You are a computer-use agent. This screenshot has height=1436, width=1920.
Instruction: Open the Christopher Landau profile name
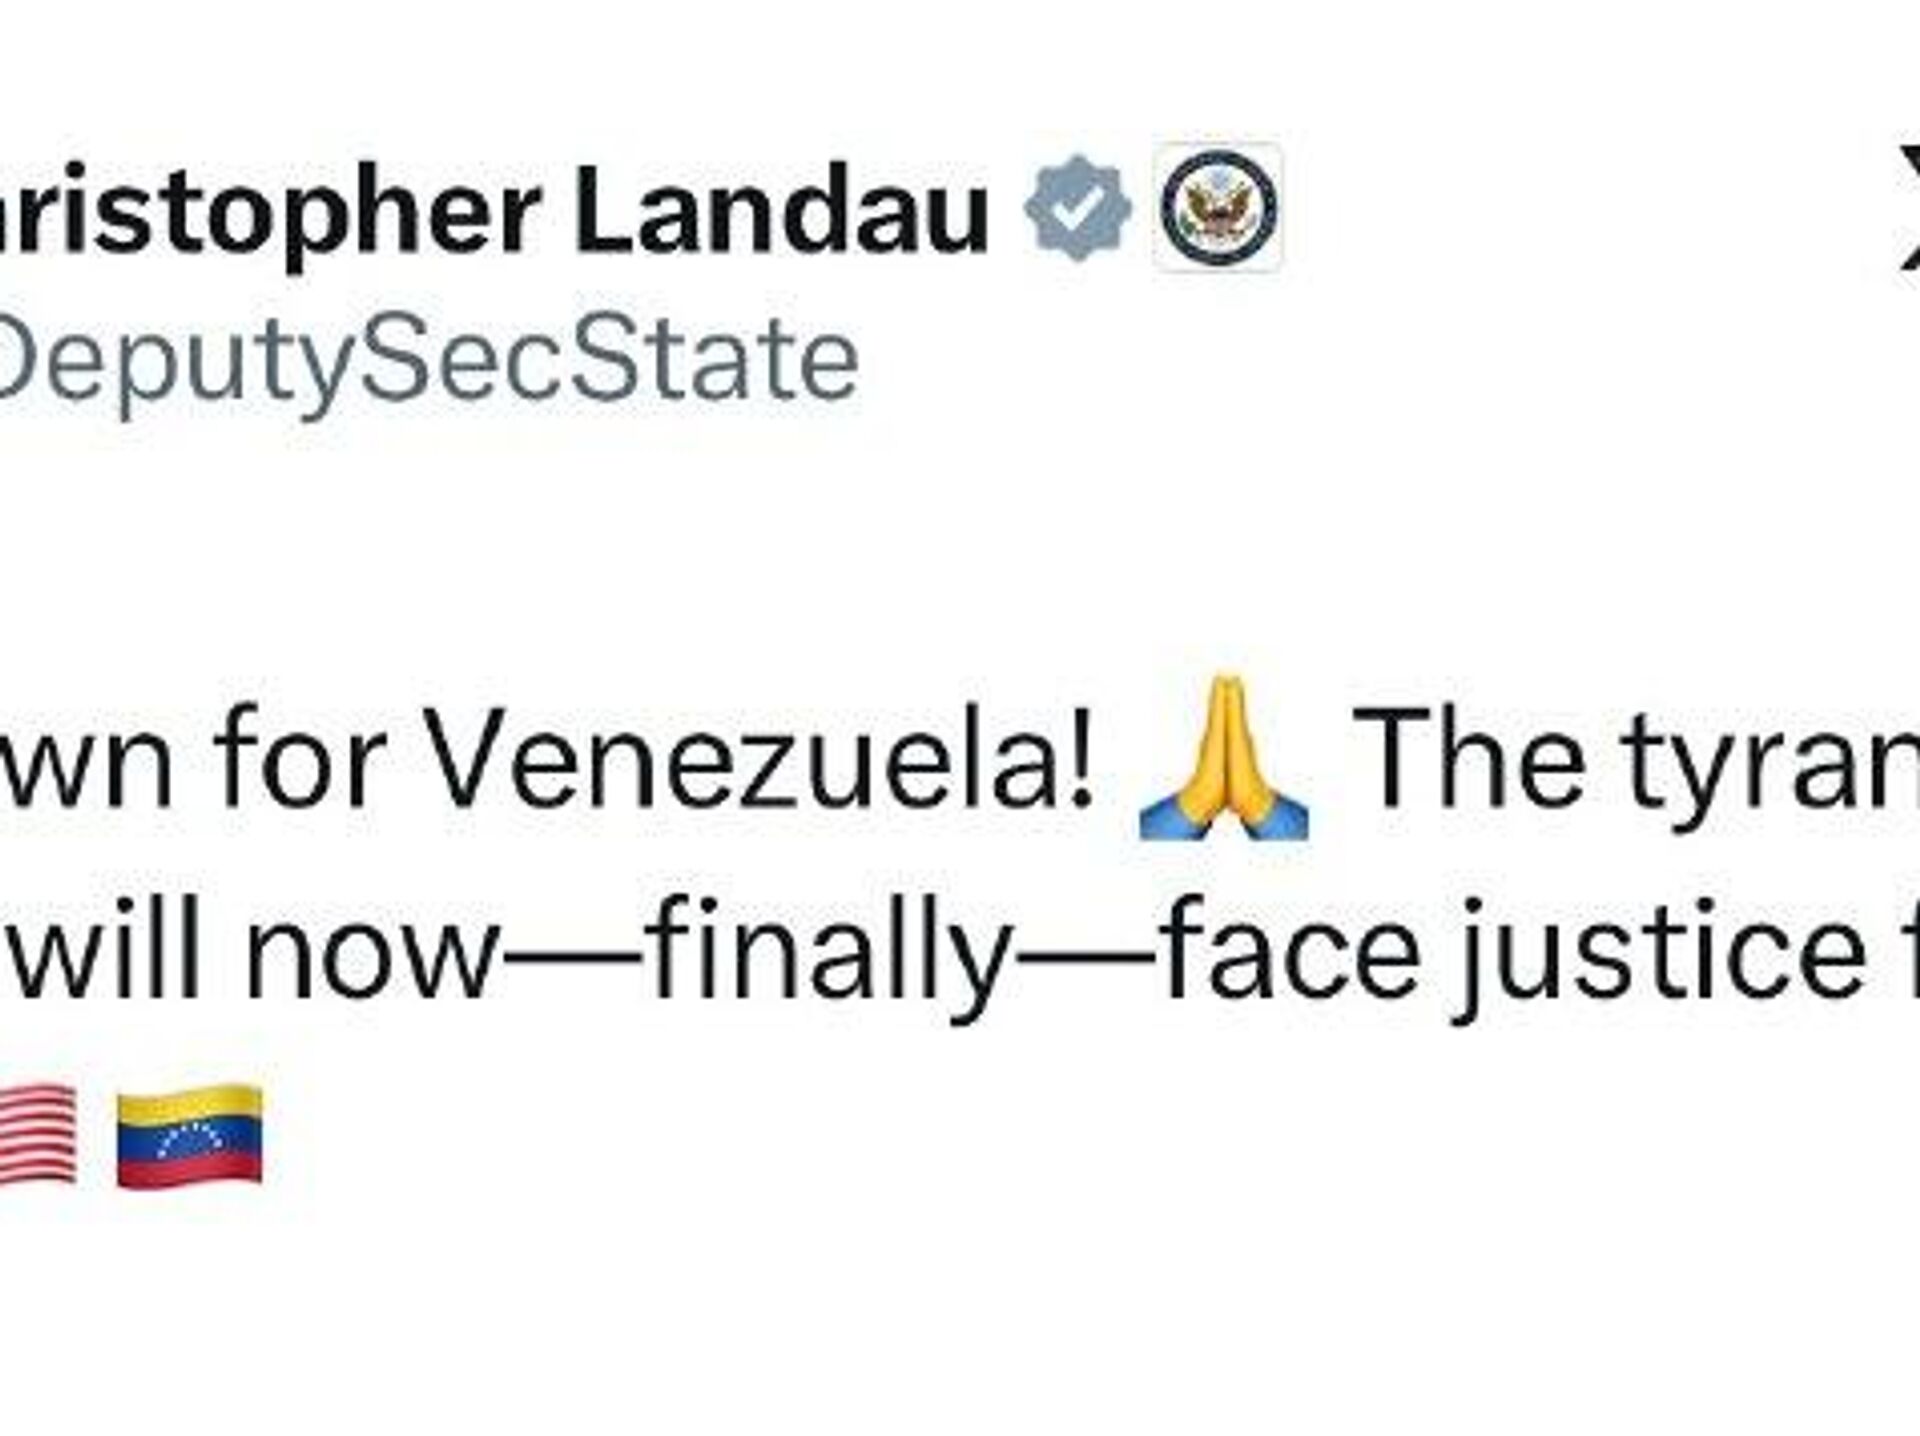[490, 213]
